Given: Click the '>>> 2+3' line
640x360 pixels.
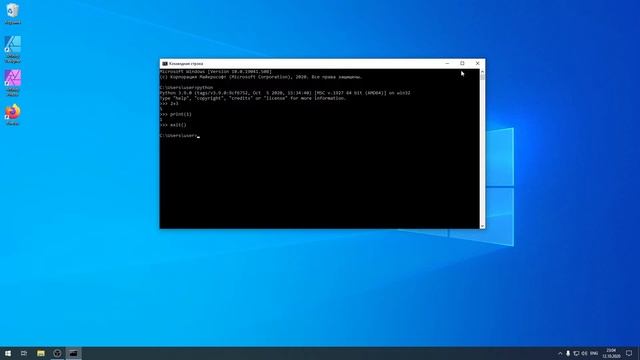Looking at the screenshot, I should (169, 104).
